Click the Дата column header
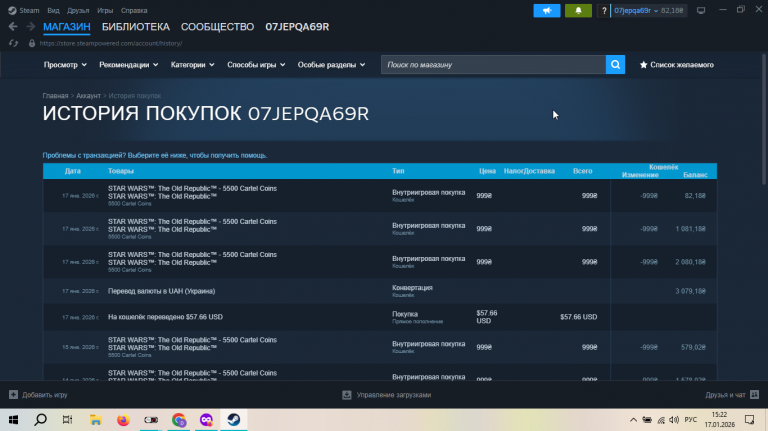The width and height of the screenshot is (768, 431). (x=72, y=171)
